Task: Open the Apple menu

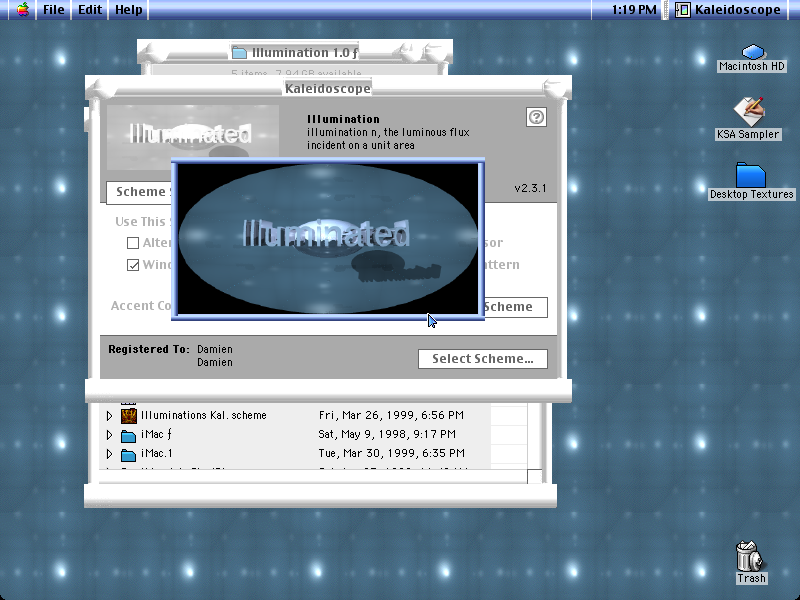Action: (22, 10)
